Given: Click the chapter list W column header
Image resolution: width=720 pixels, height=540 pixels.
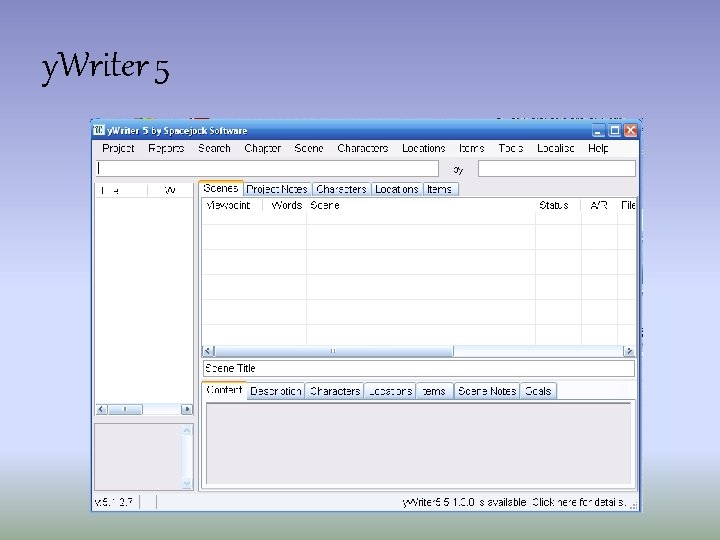Looking at the screenshot, I should tap(170, 190).
